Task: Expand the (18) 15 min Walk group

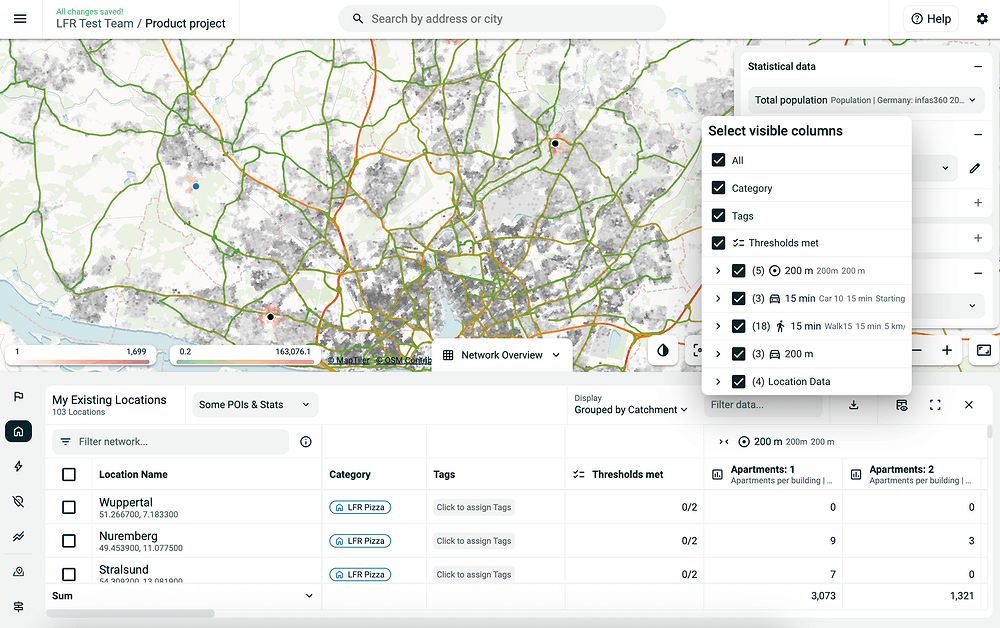Action: coord(718,326)
